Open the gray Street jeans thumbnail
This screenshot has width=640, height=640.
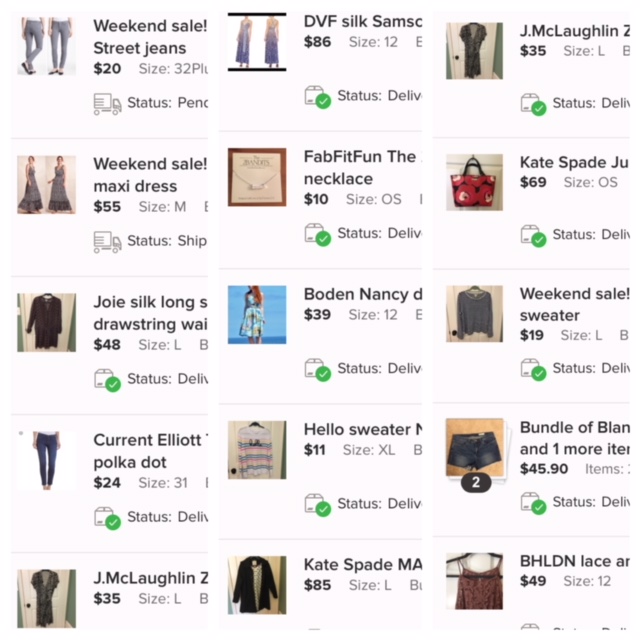point(47,46)
